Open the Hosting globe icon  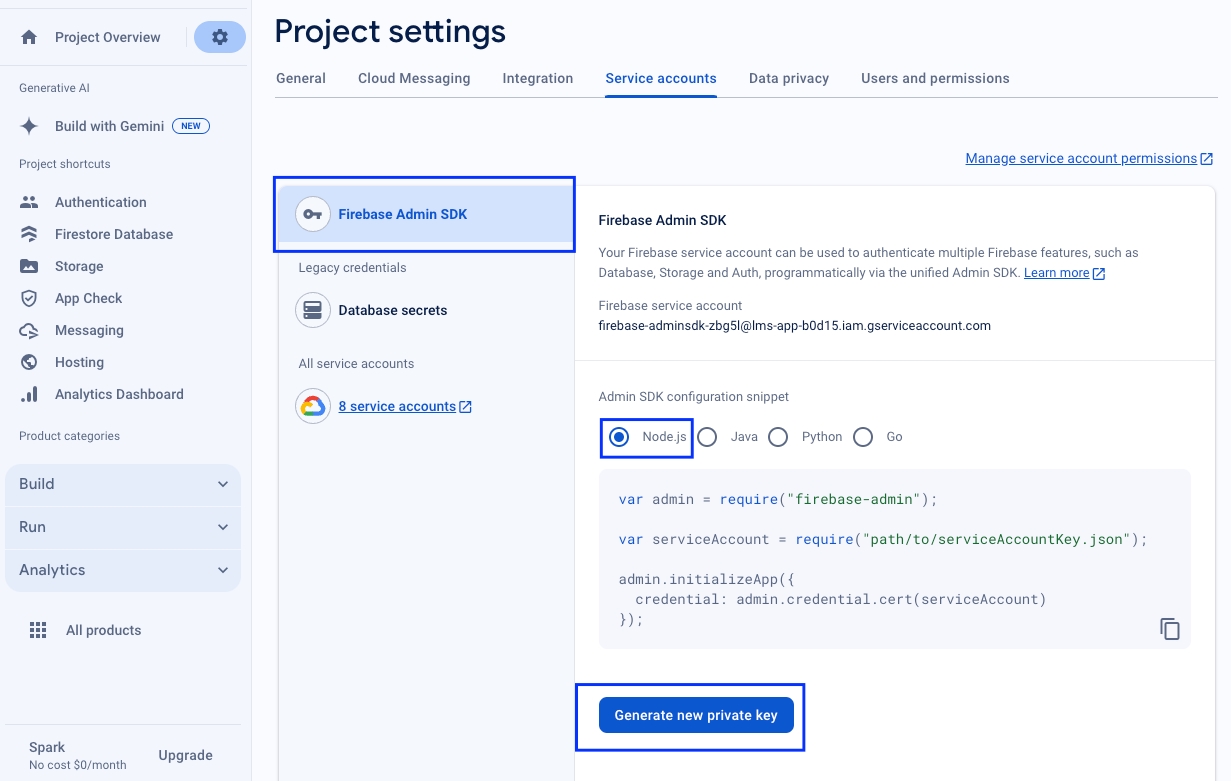29,362
